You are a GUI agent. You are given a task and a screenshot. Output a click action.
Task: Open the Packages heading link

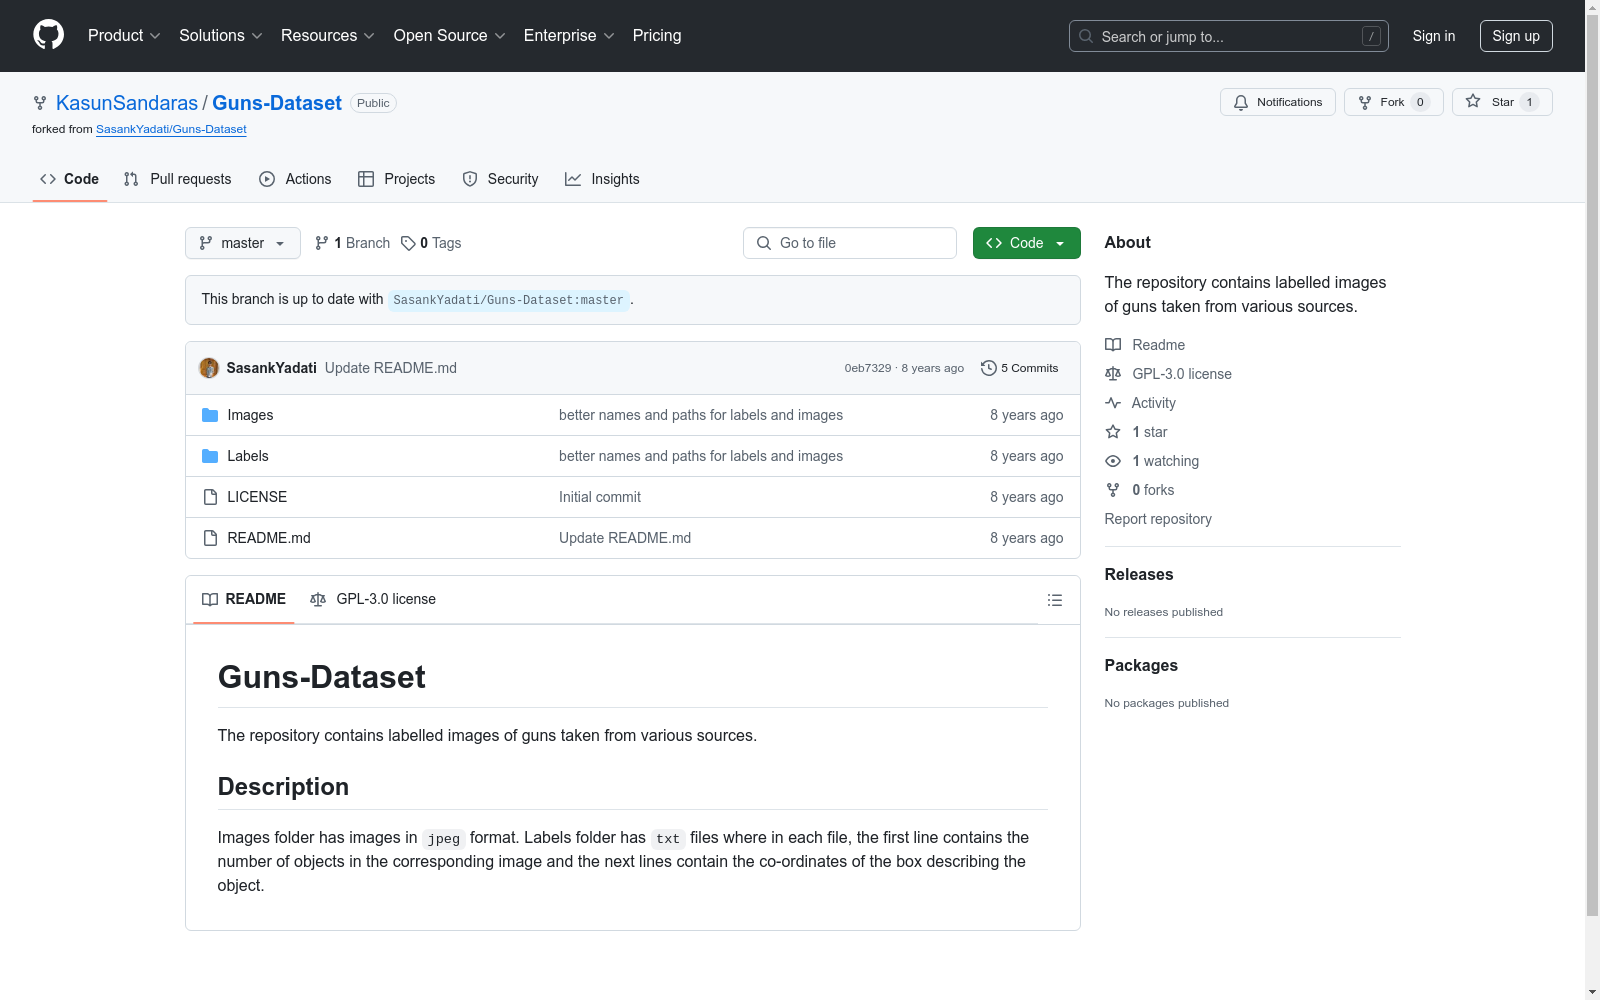1141,665
